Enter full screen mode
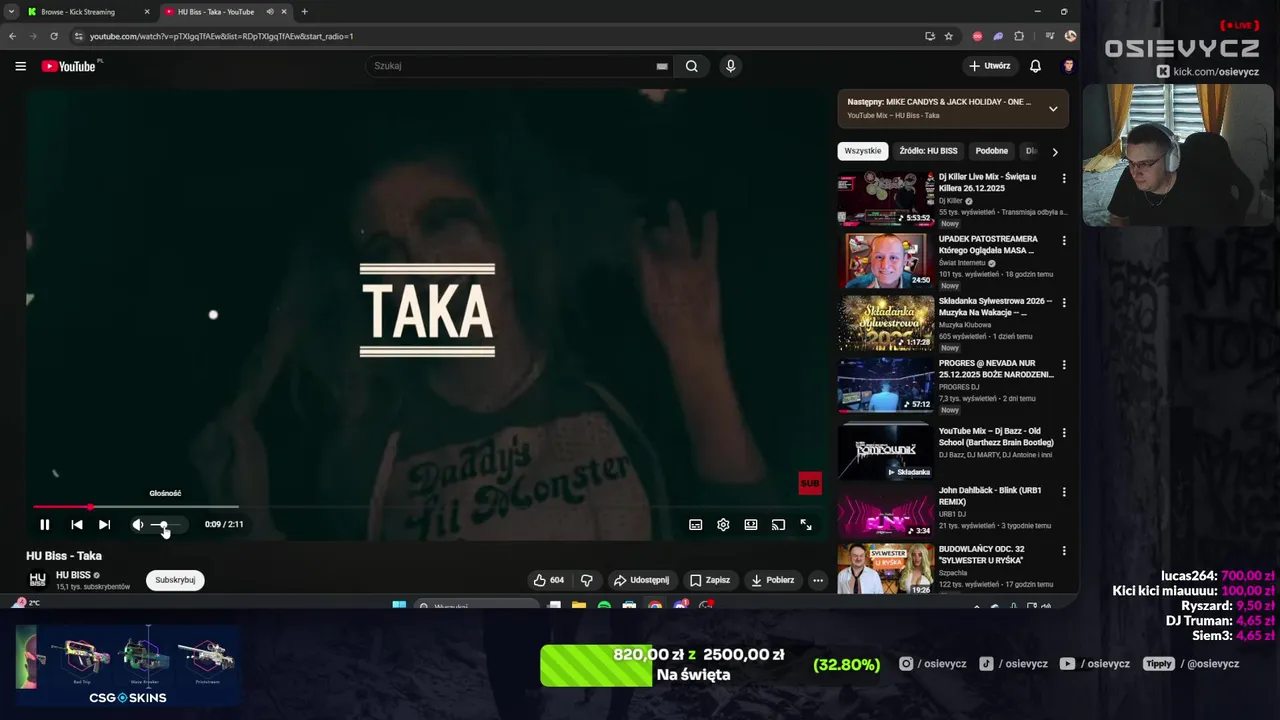This screenshot has height=720, width=1280. 806,524
